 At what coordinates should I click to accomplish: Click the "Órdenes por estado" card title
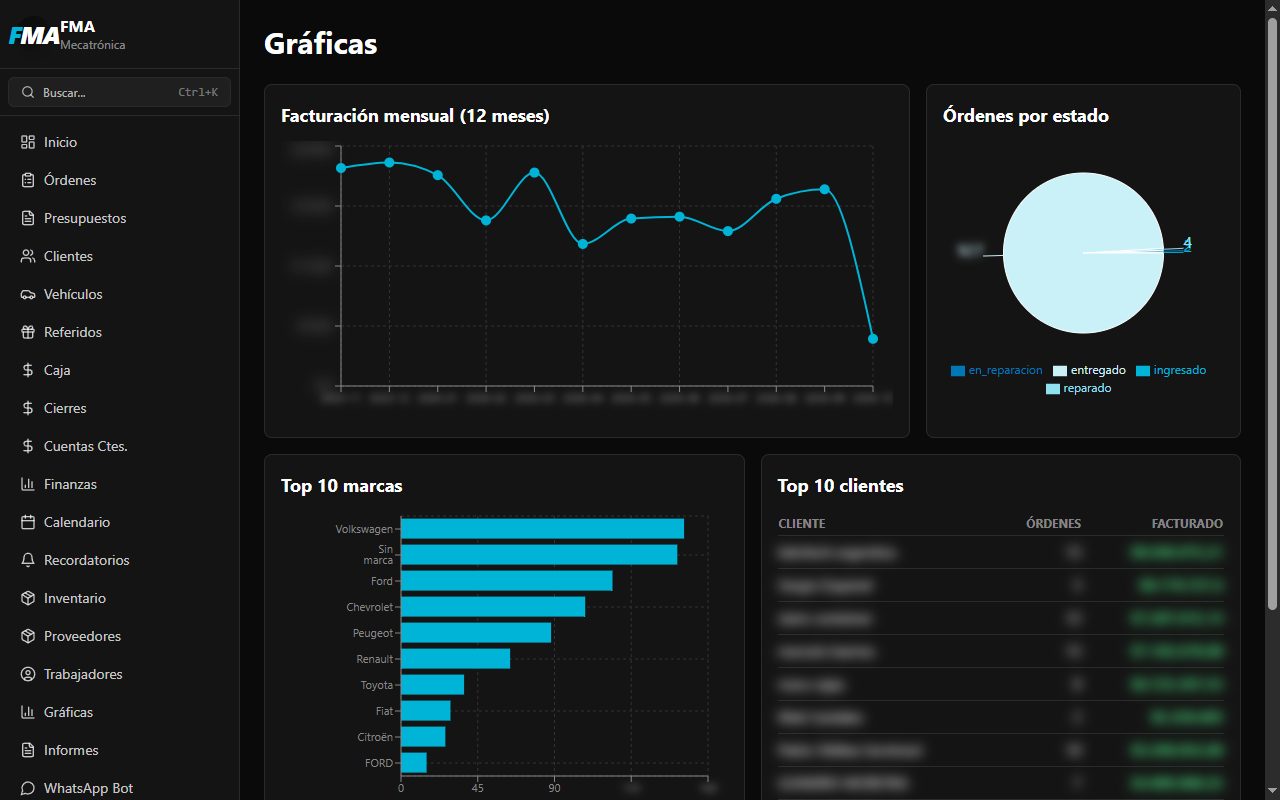1026,116
